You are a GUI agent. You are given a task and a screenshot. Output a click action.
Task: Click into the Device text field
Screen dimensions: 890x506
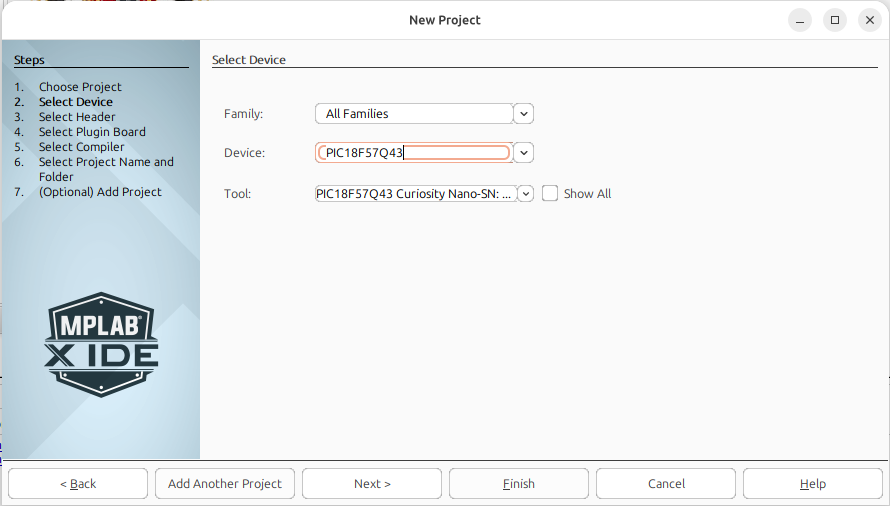tap(414, 153)
